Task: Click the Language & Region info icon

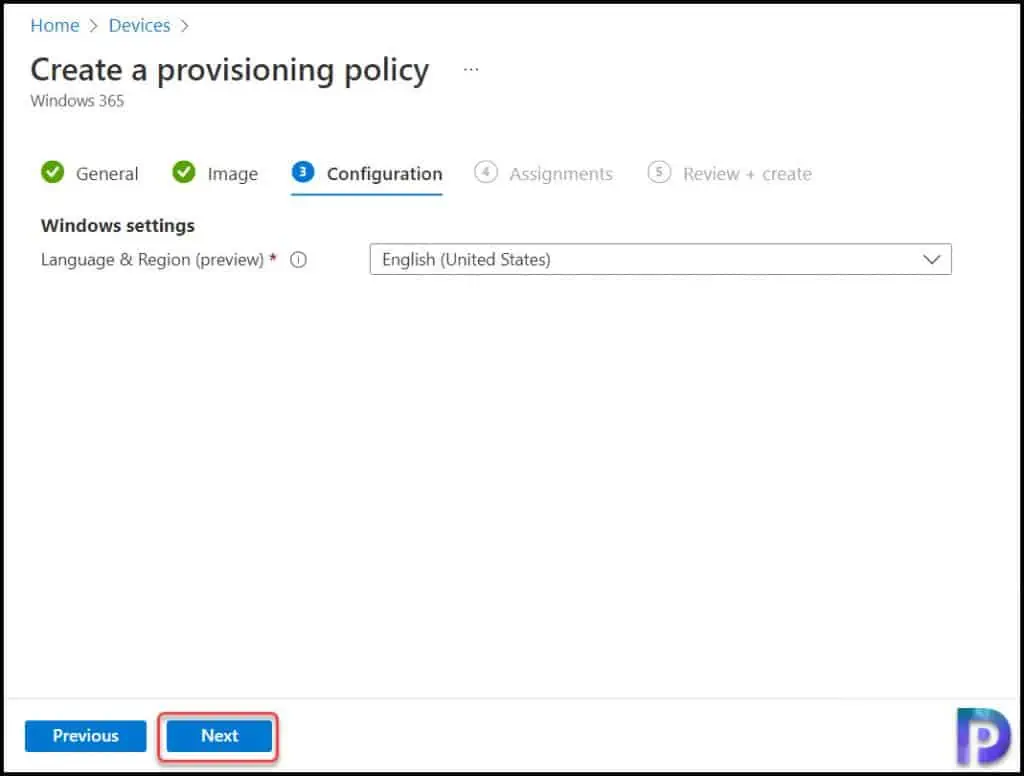Action: click(298, 260)
